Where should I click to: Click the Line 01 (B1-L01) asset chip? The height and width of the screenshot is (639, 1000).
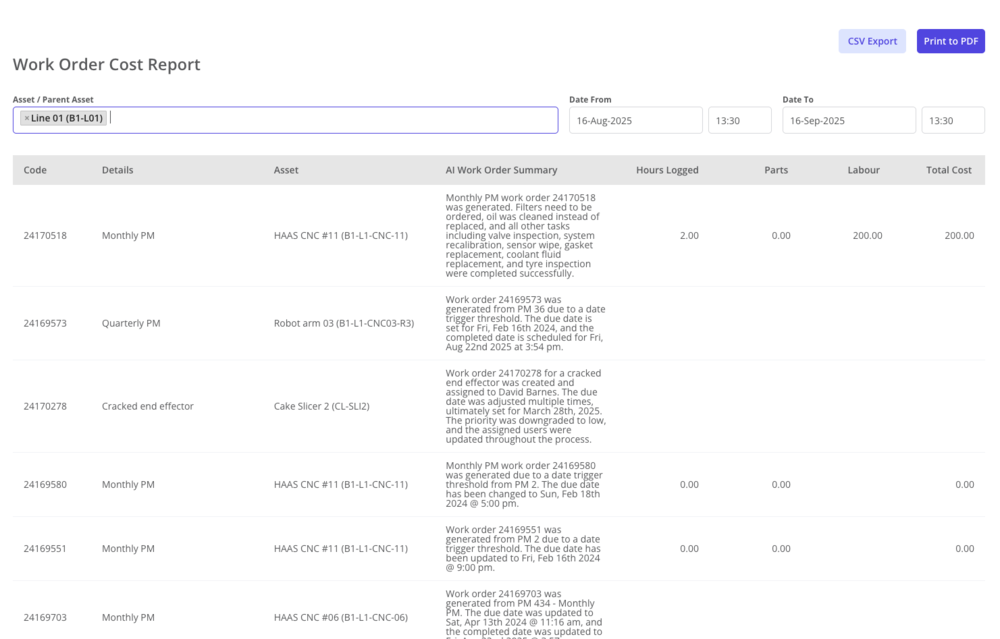pos(63,118)
